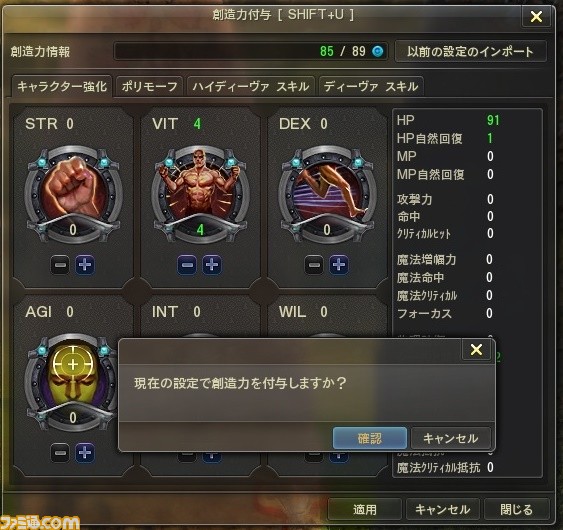This screenshot has width=563, height=530.
Task: Open the ハイディーヴァ スキル tab
Action: click(x=251, y=87)
